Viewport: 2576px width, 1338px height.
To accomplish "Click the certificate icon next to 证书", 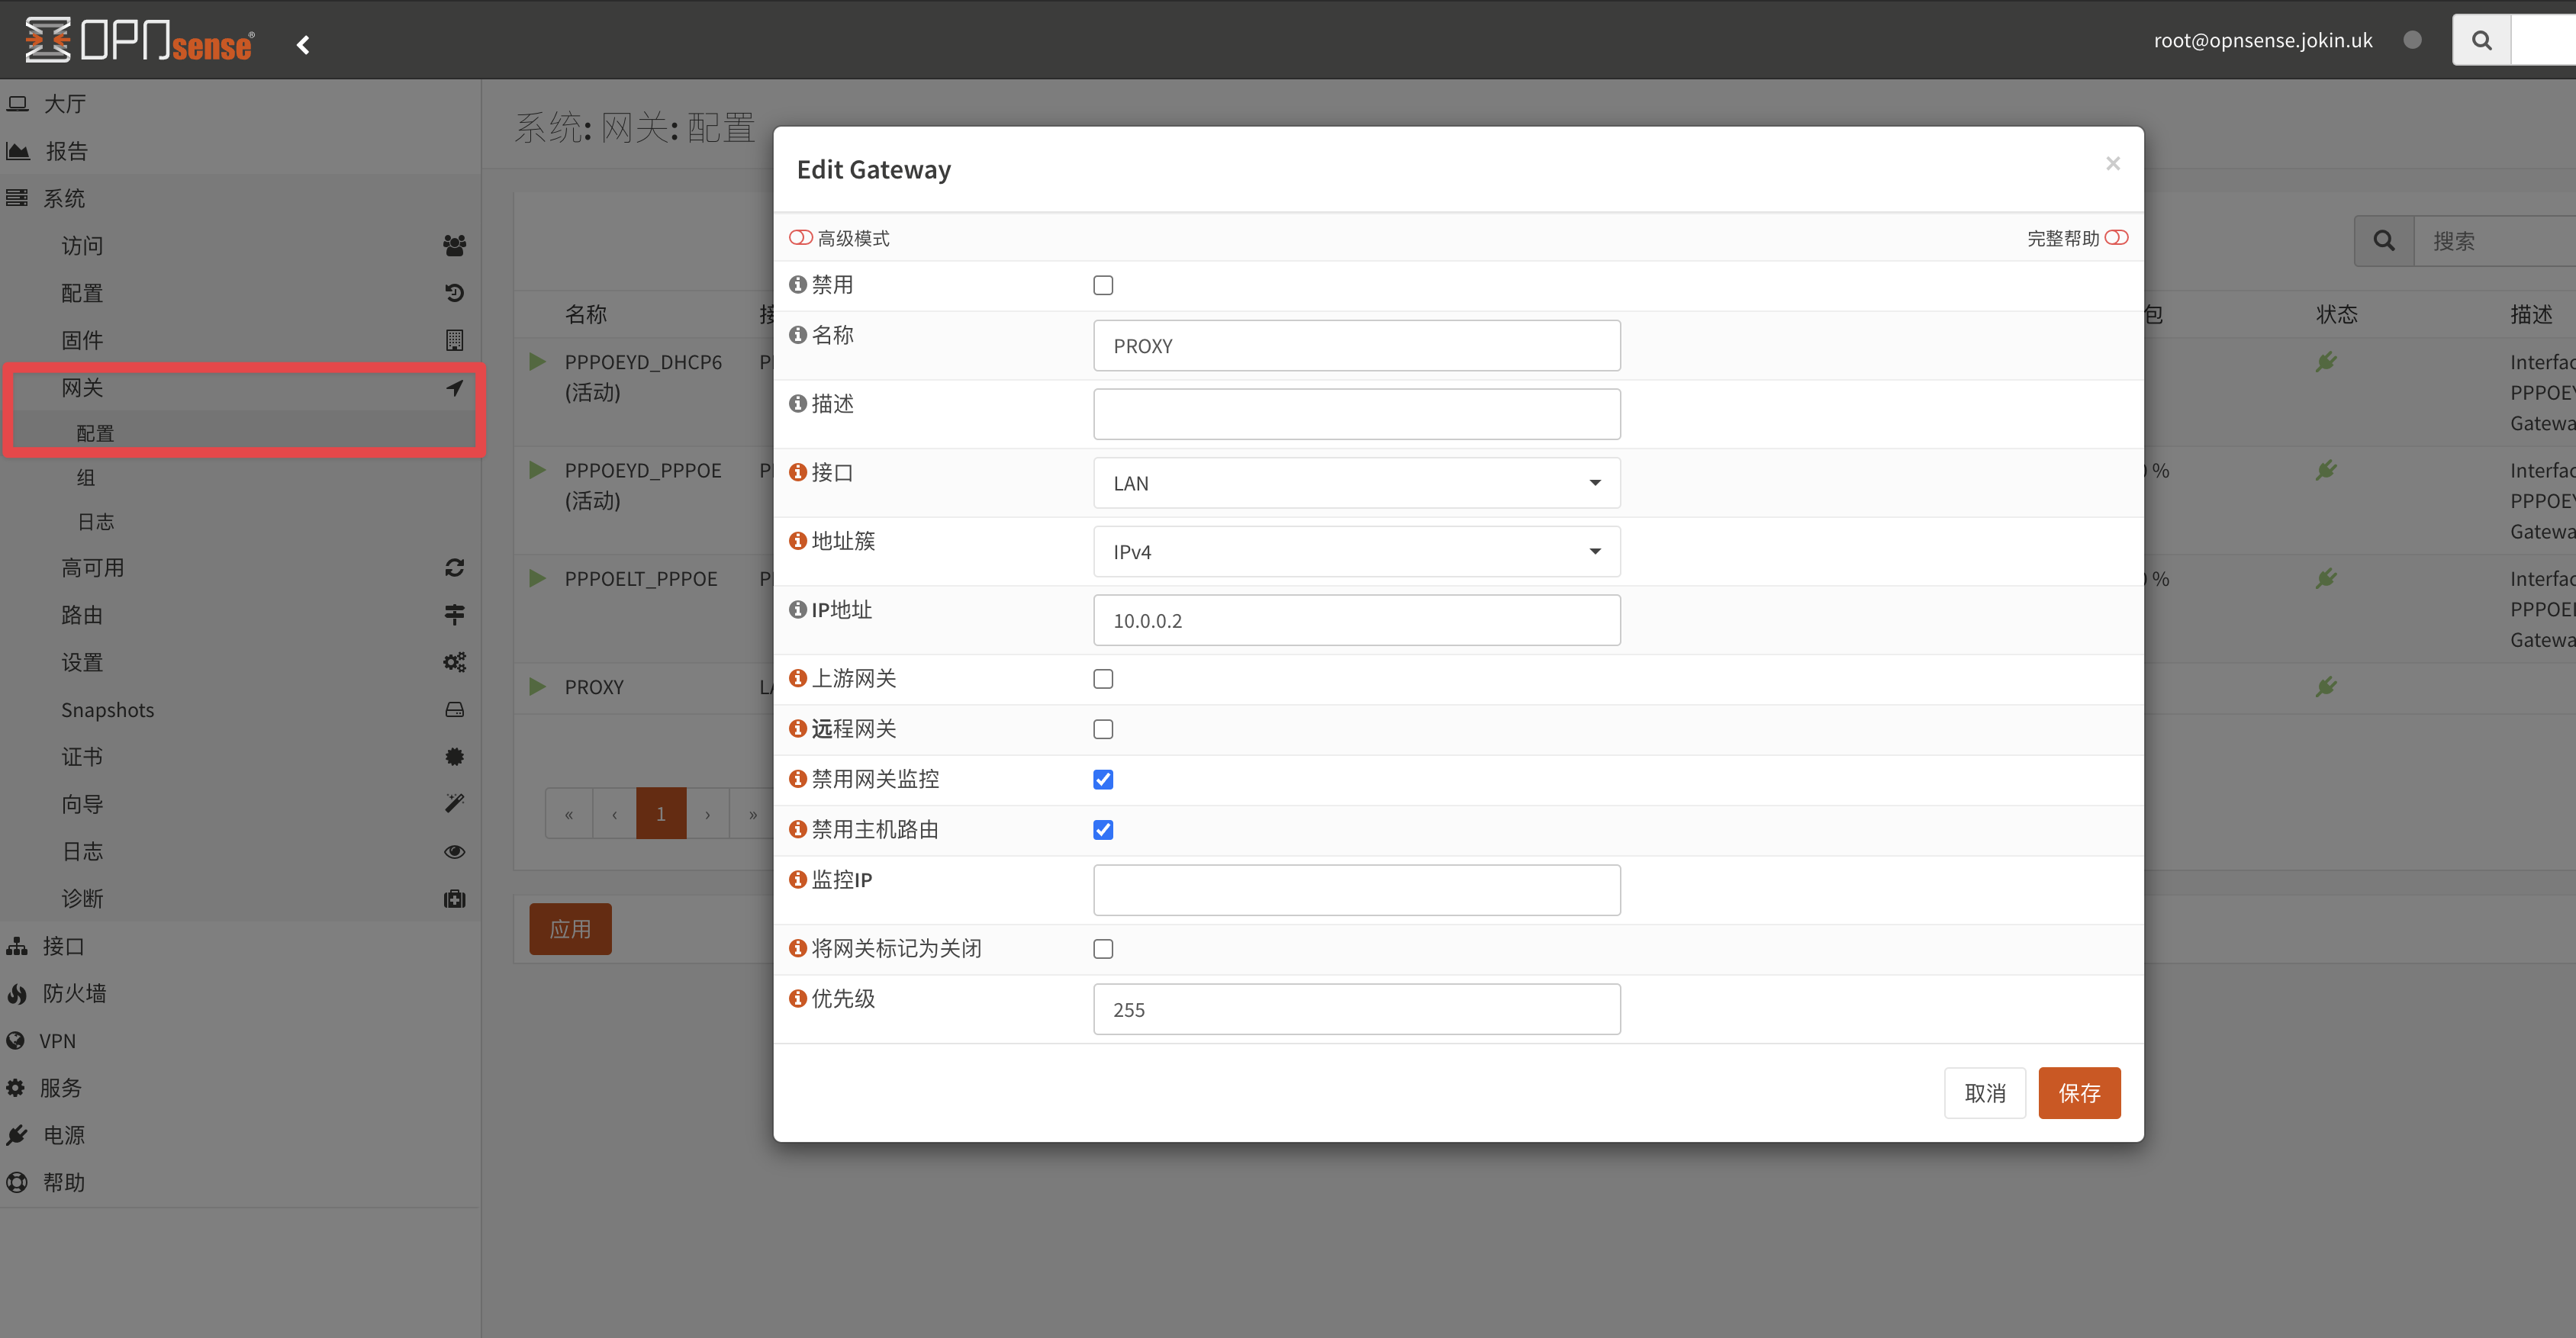I will click(x=454, y=757).
